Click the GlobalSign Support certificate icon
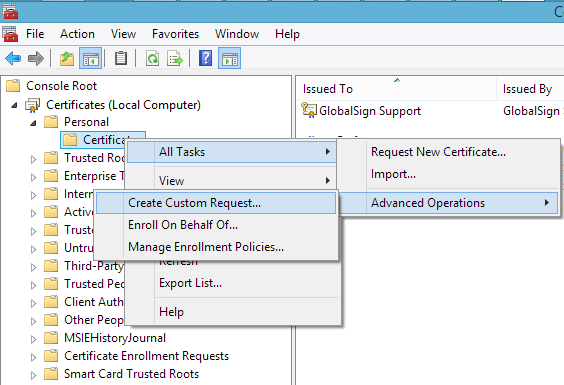Viewport: 564px width, 385px height. coord(309,110)
